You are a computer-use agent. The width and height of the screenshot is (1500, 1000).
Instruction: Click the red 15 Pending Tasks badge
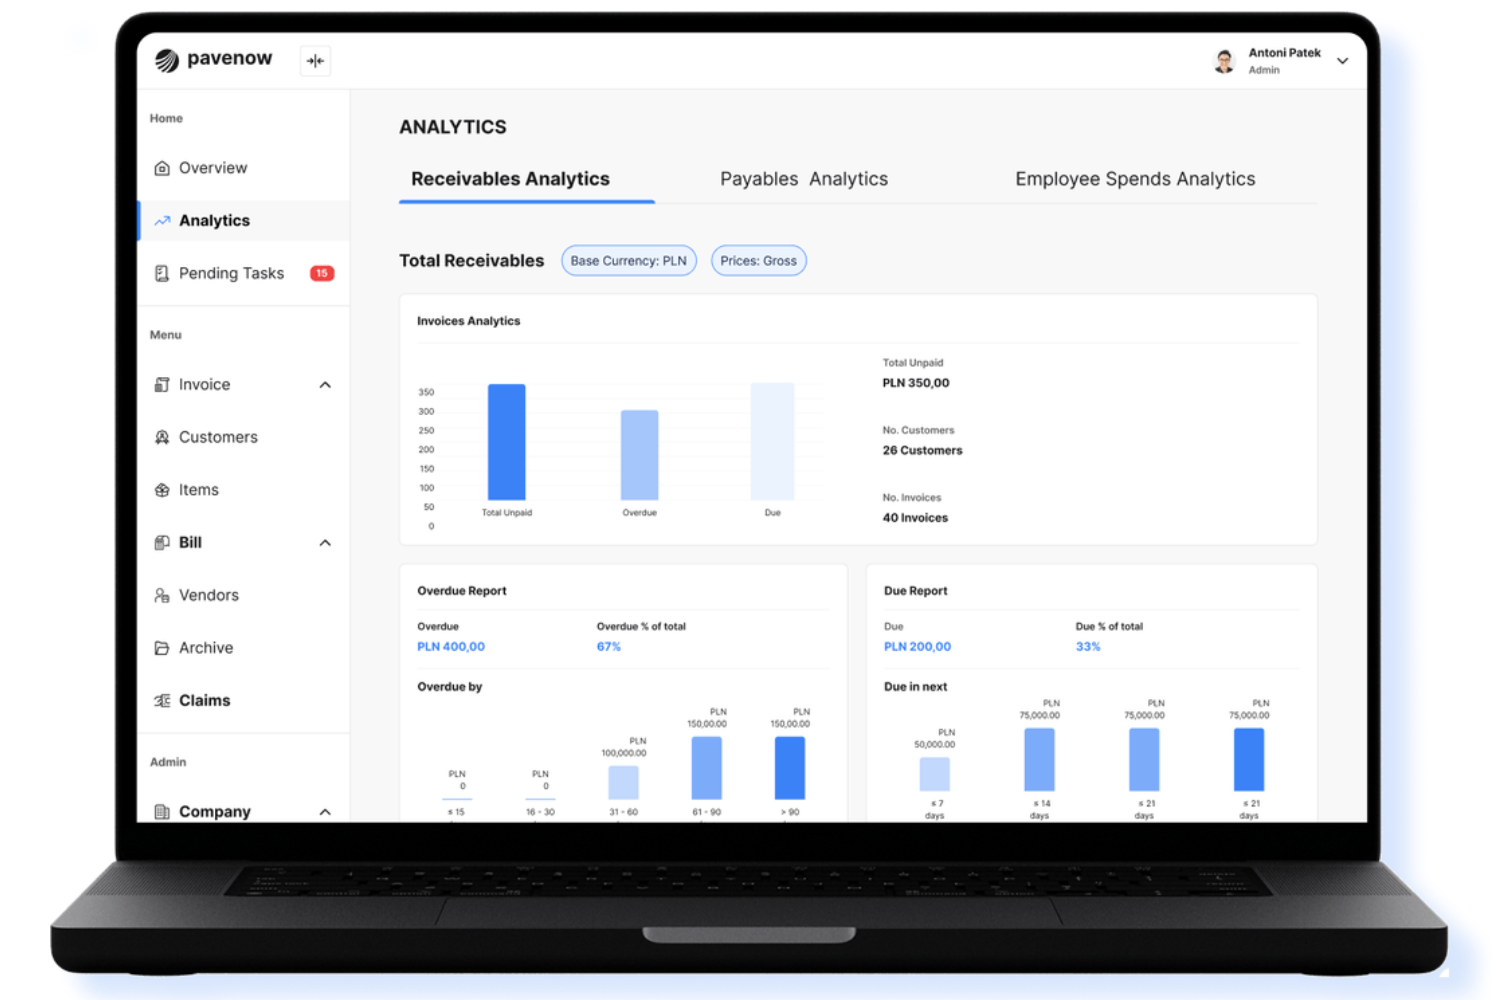click(x=322, y=273)
